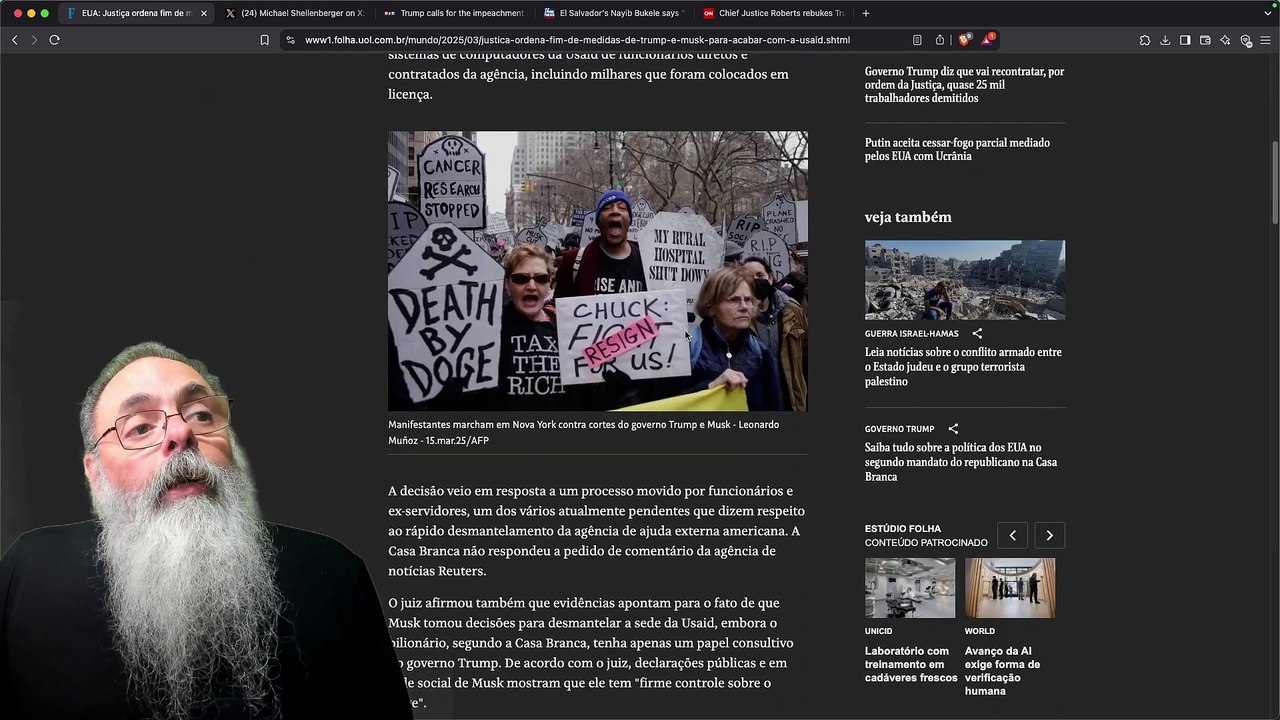
Task: Show previous Estúdio Folha sponsored item
Action: click(1012, 535)
